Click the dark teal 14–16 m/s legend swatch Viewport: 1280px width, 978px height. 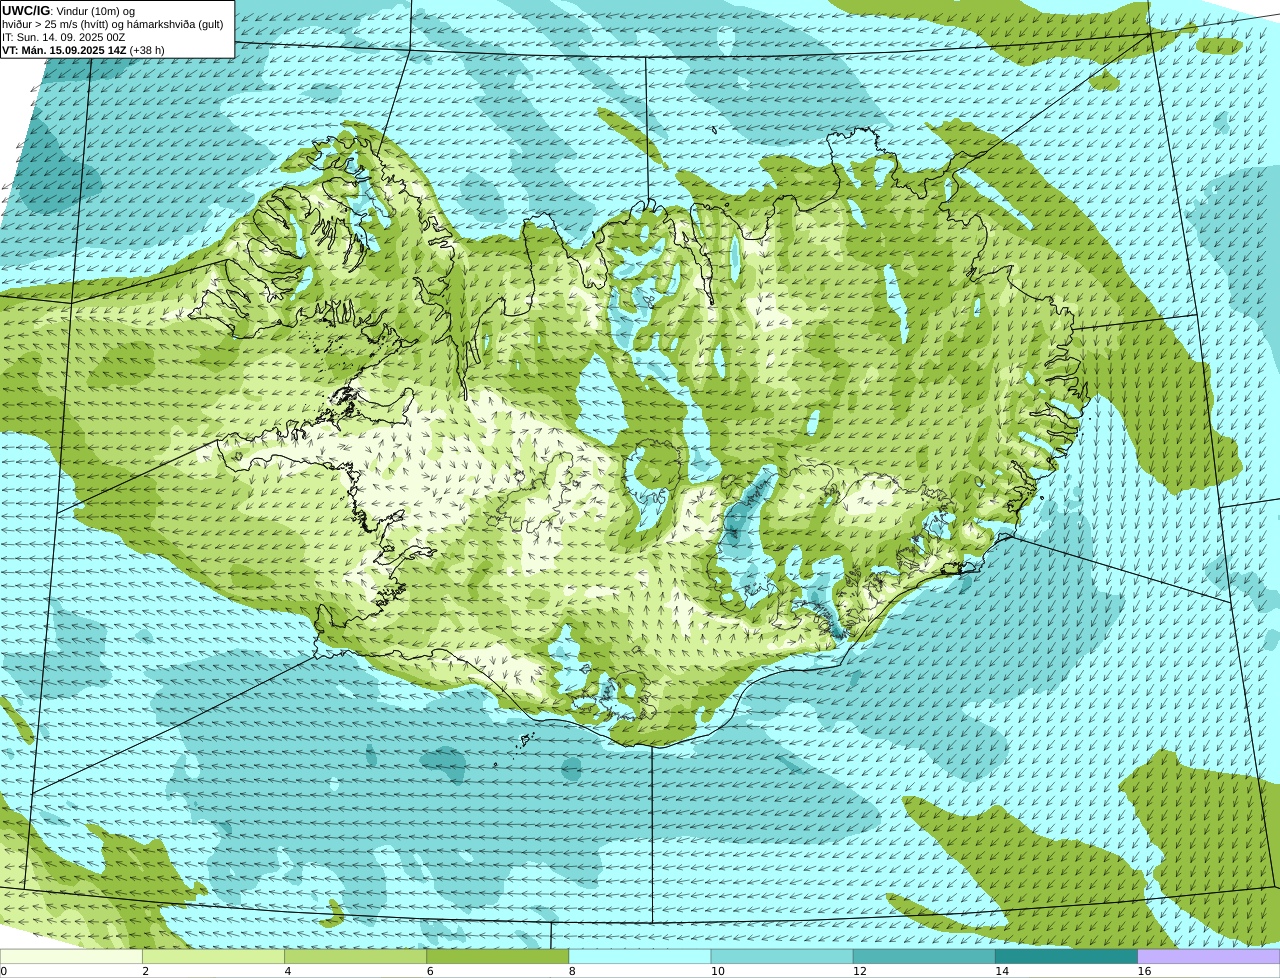pyautogui.click(x=1067, y=957)
